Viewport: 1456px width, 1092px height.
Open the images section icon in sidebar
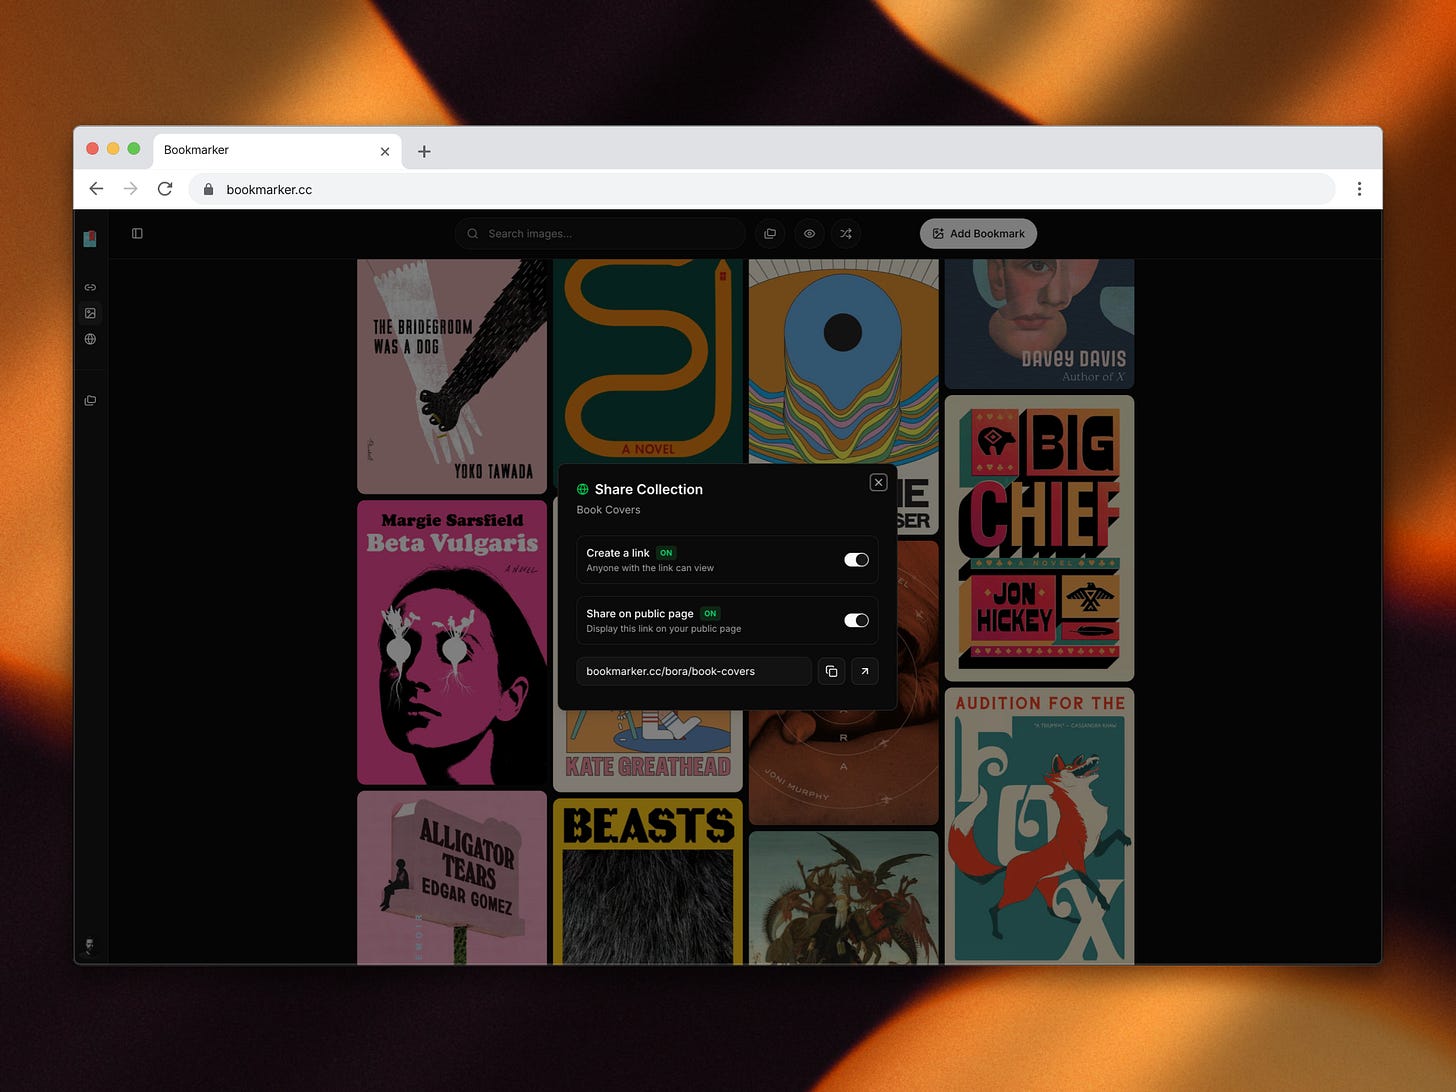(x=90, y=313)
